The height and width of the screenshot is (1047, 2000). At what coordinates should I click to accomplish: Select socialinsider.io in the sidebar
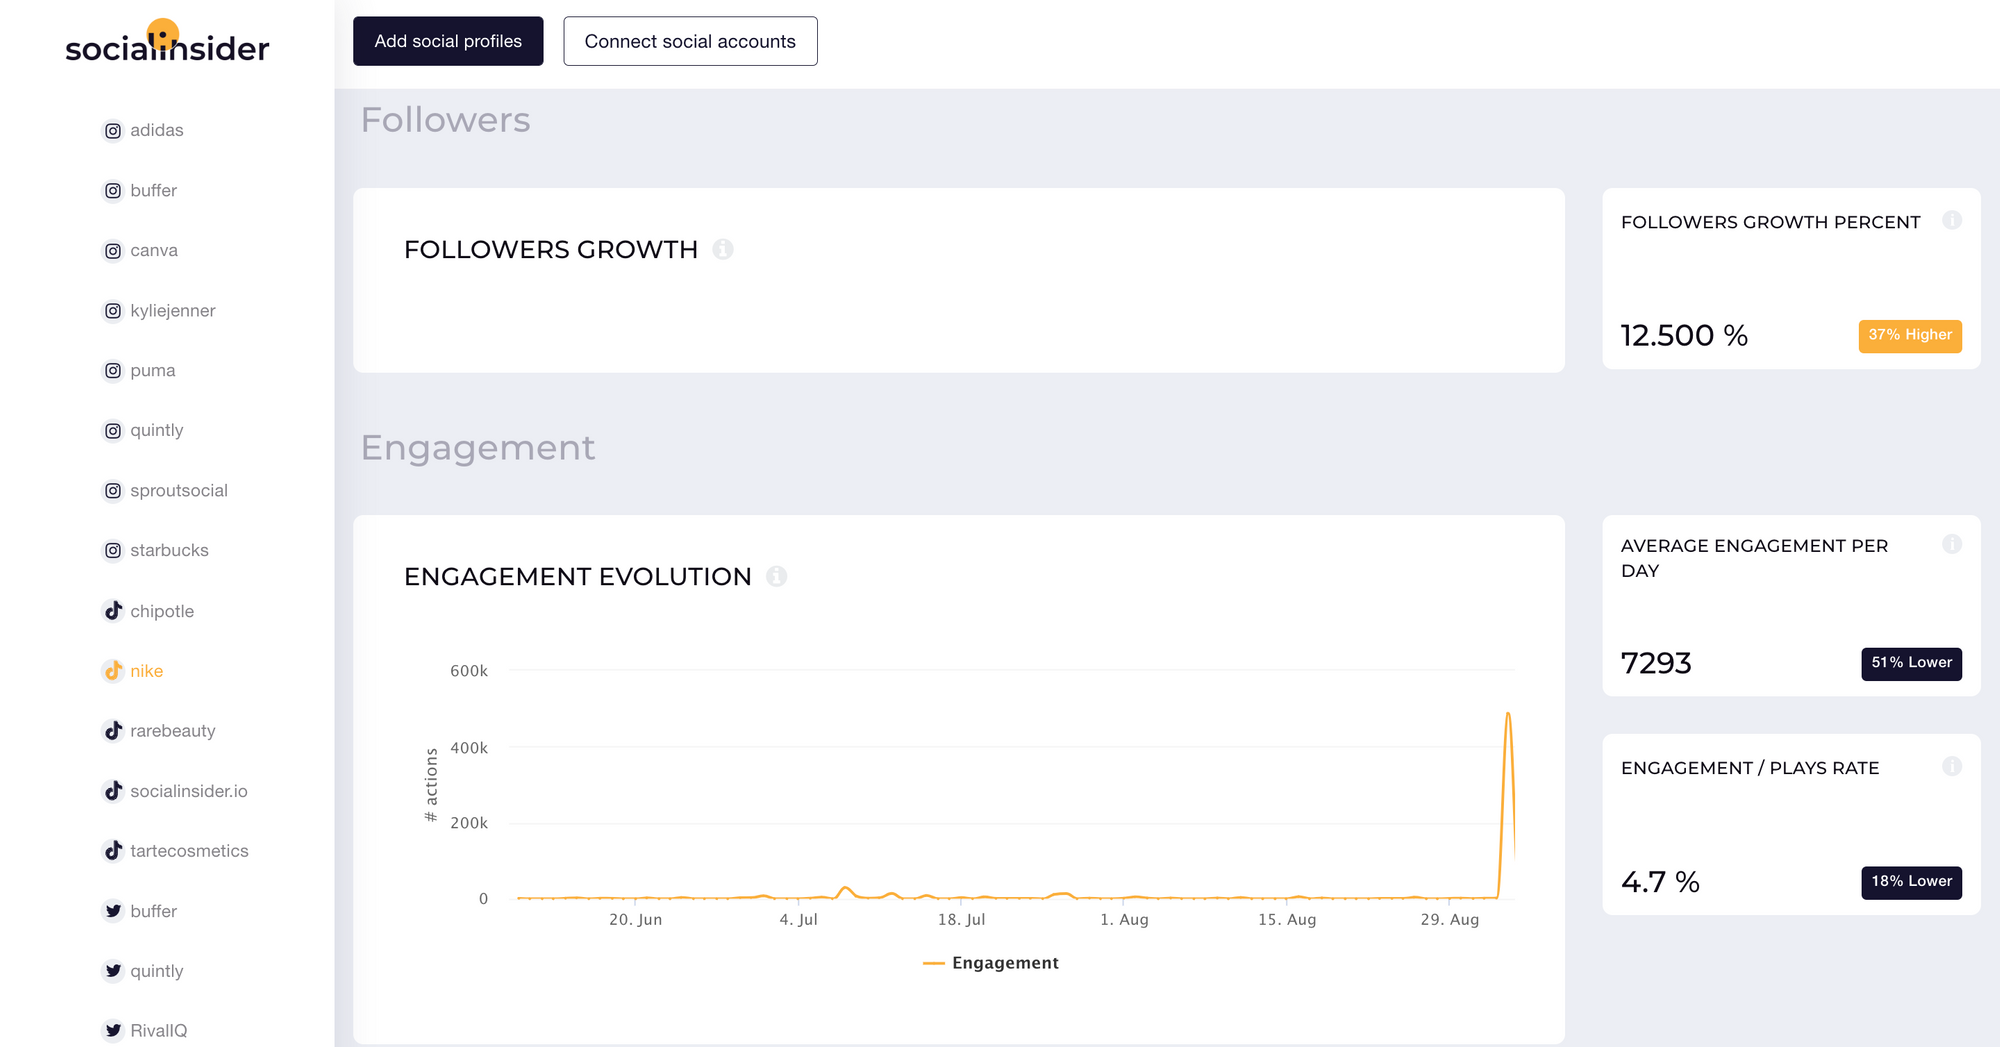point(189,791)
